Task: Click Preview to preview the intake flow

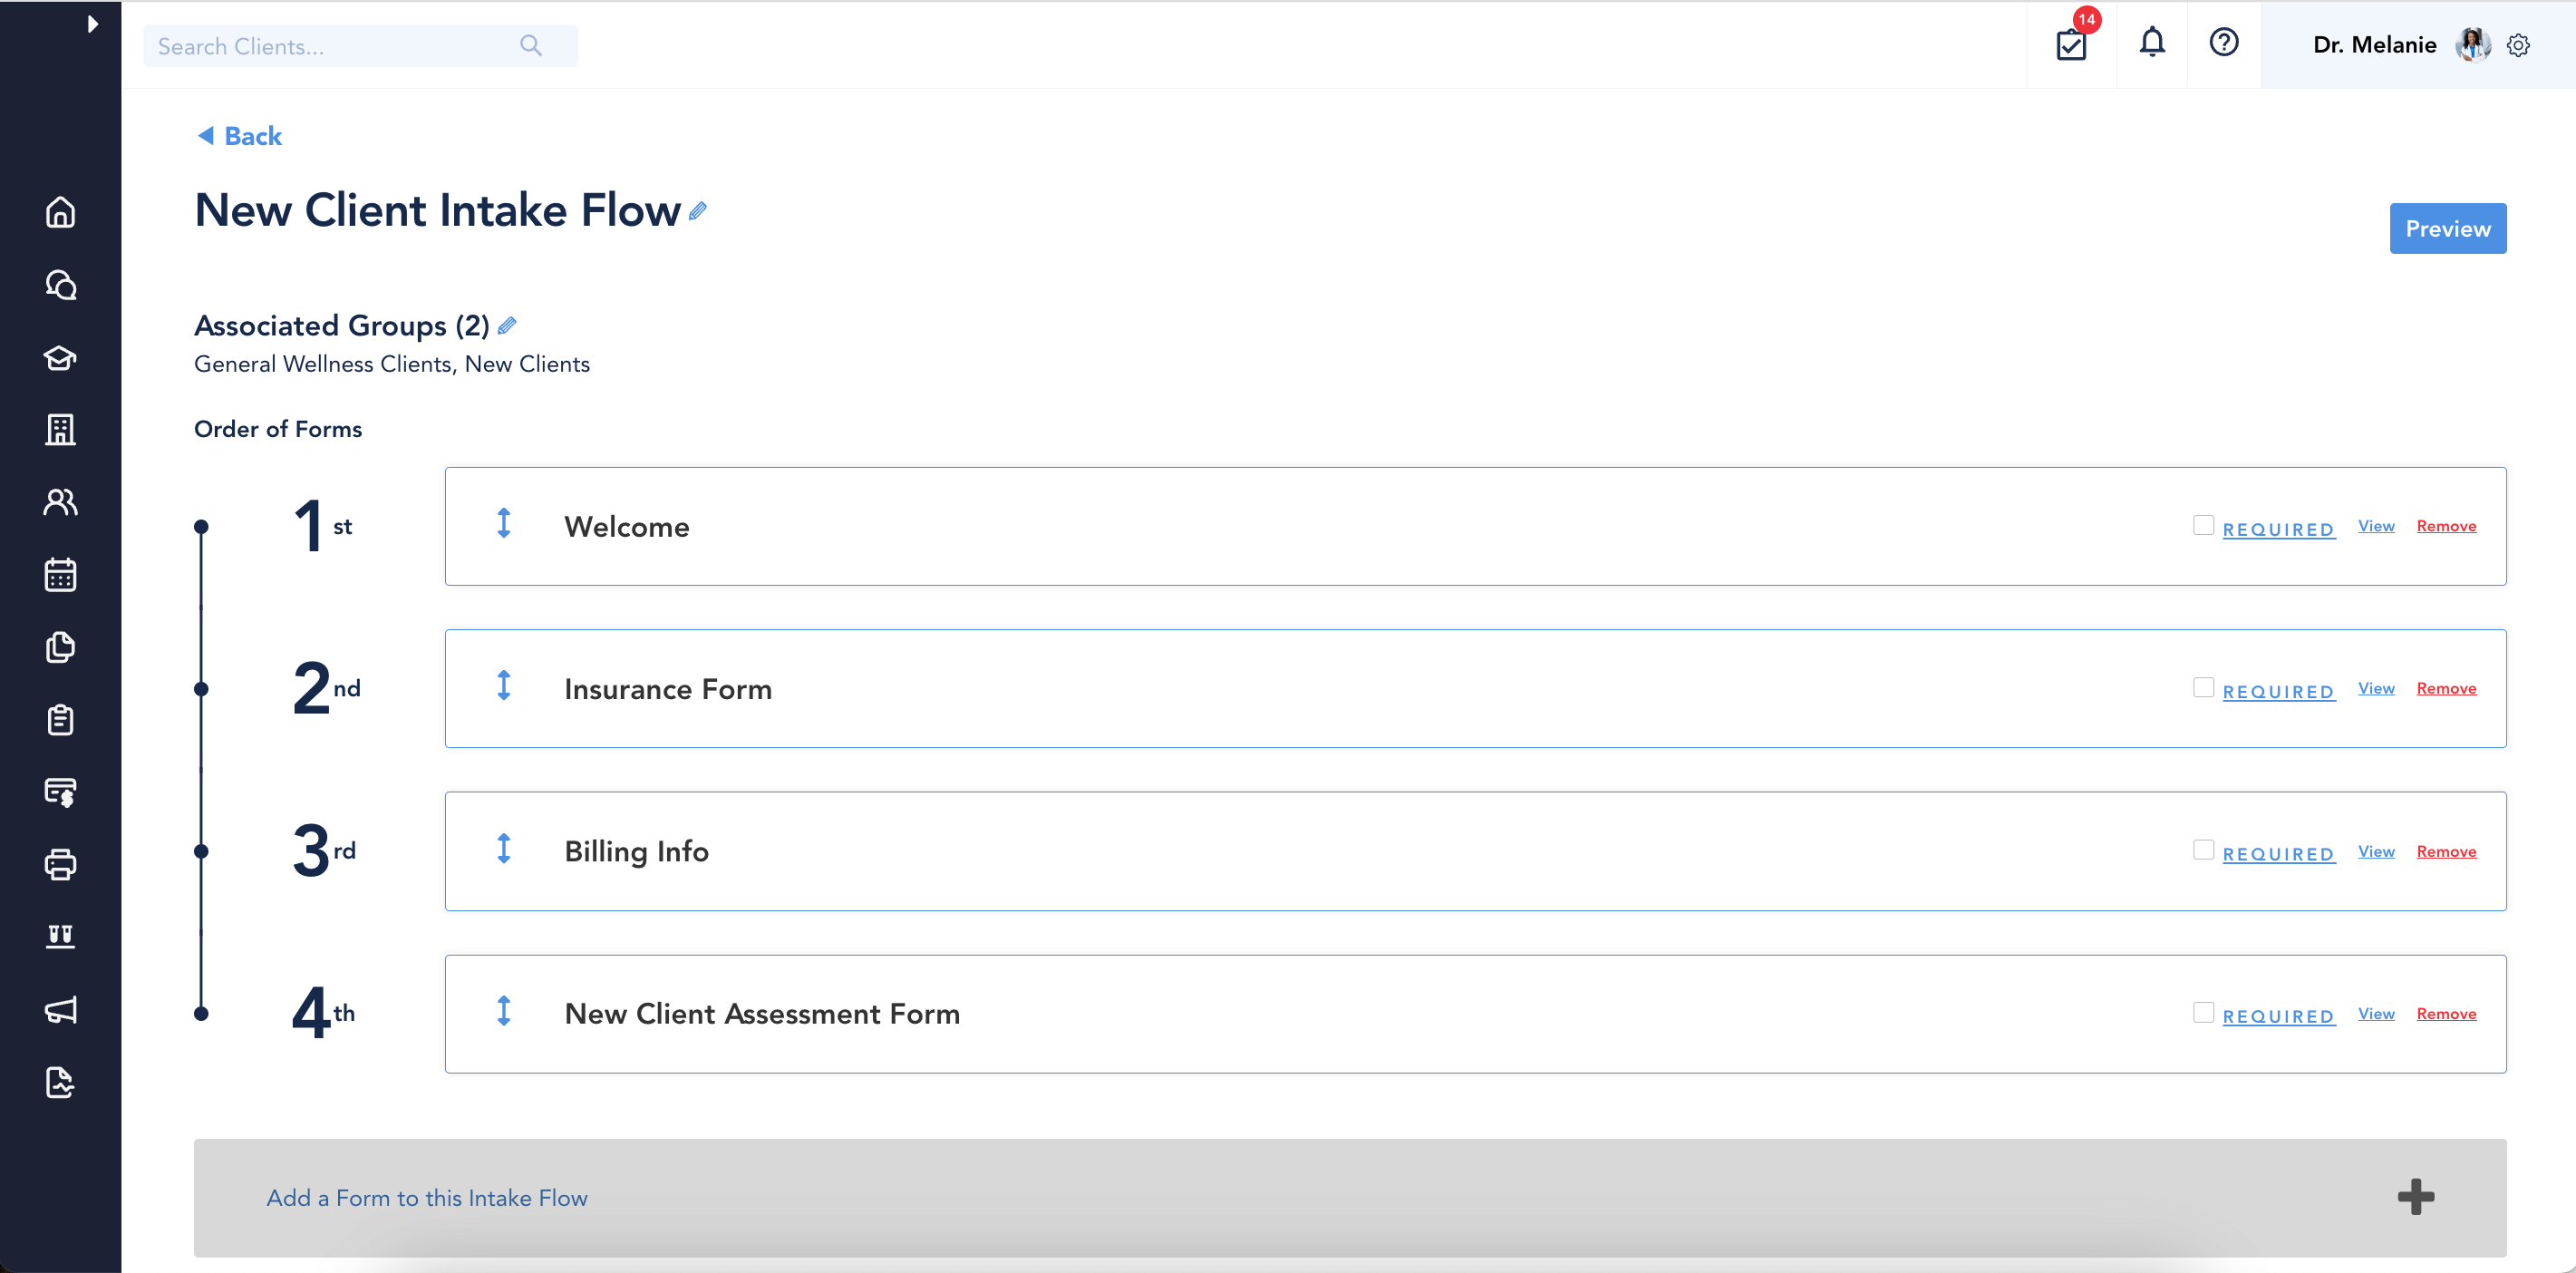Action: (2447, 228)
